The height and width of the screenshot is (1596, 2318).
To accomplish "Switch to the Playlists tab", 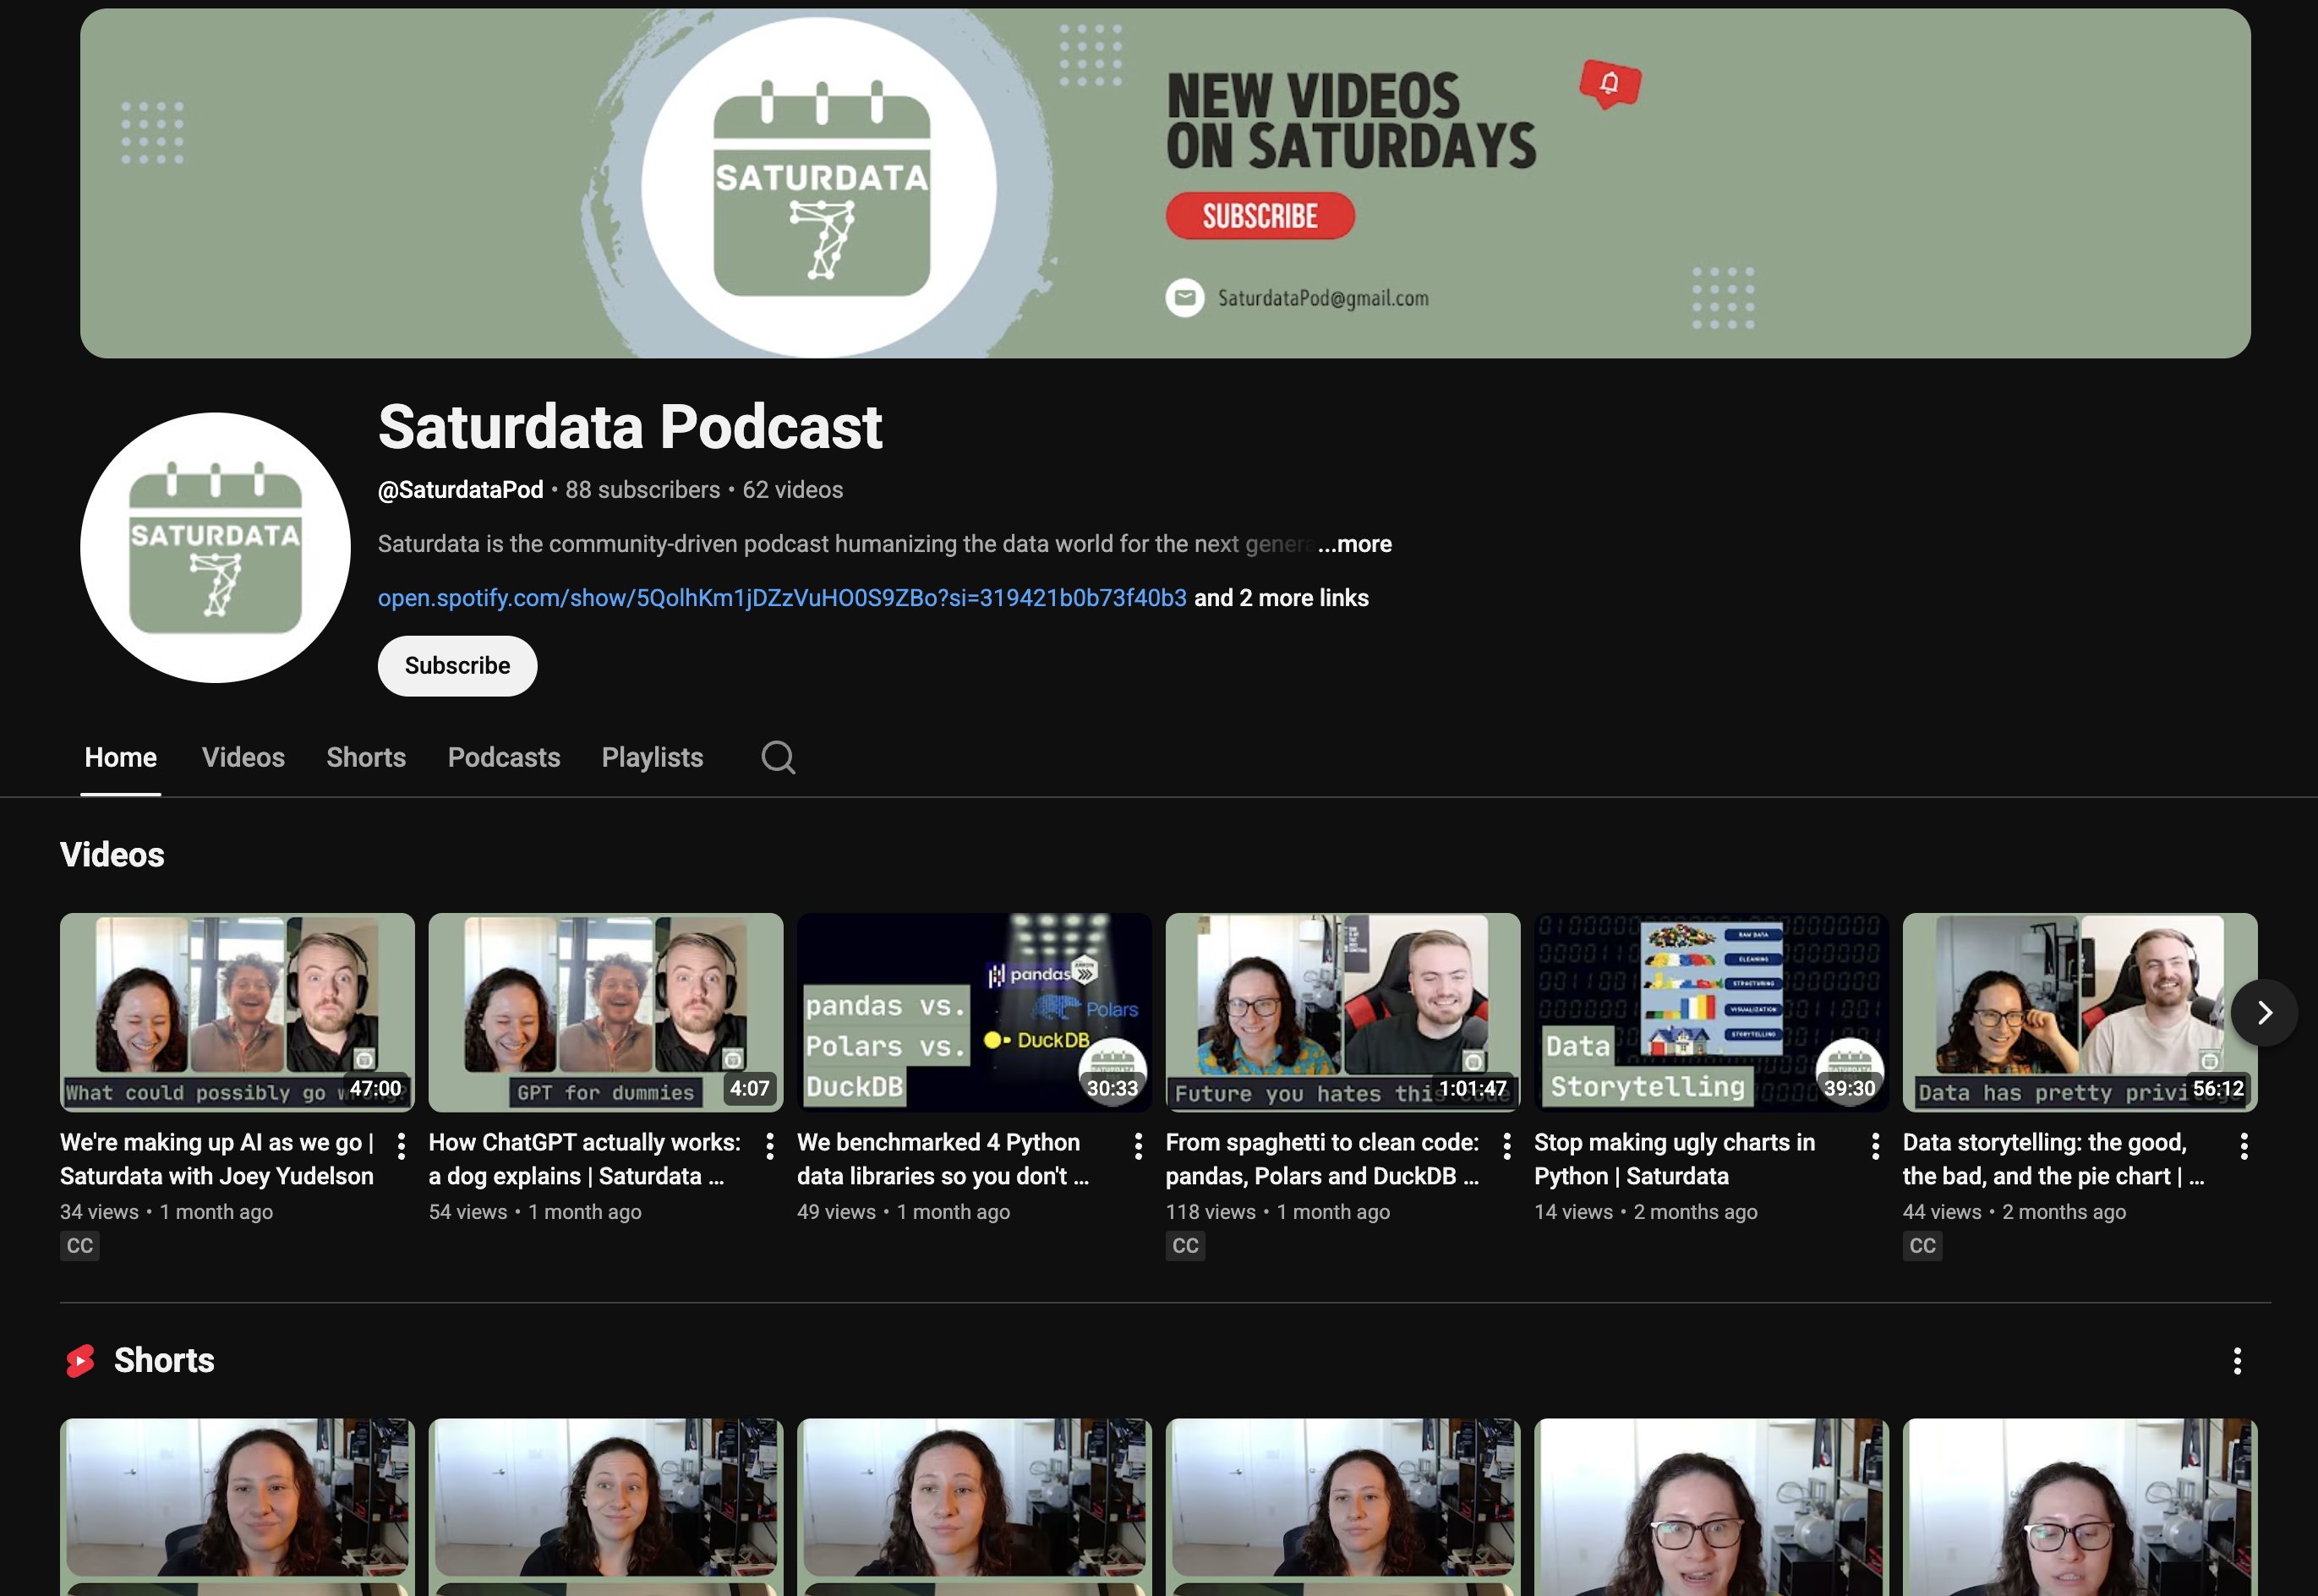I will [x=652, y=757].
